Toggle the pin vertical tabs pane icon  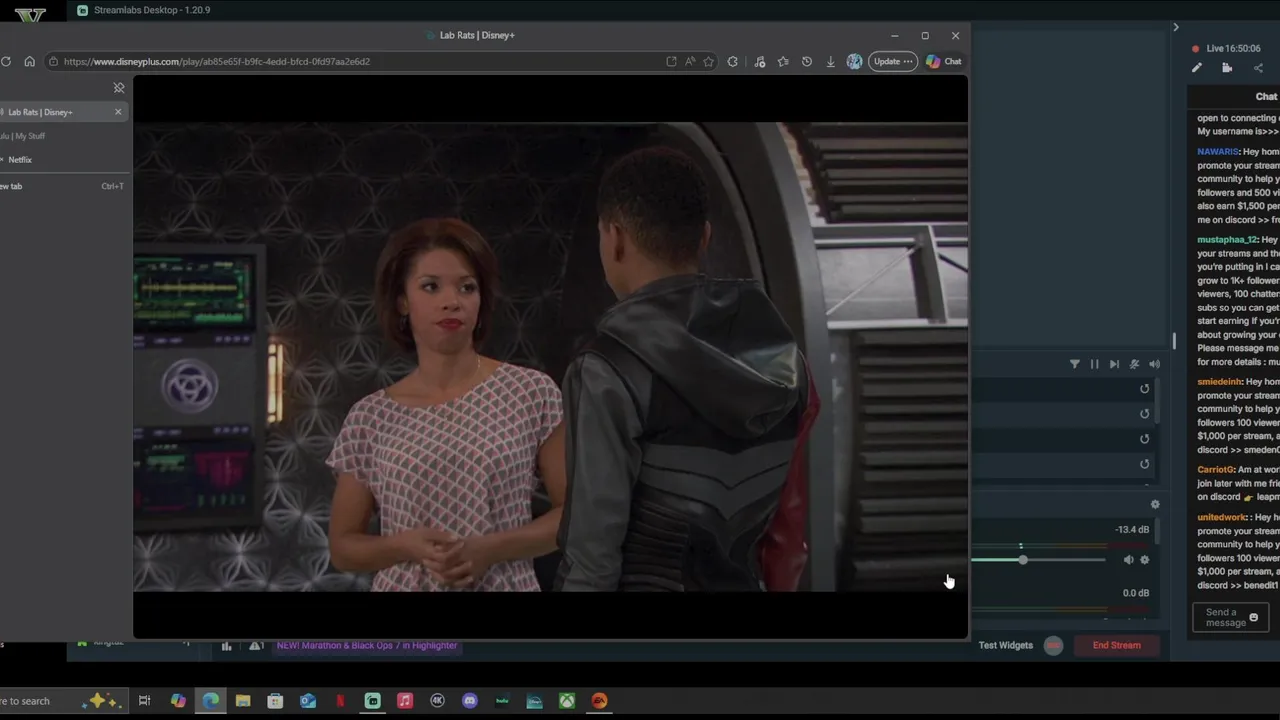click(x=118, y=88)
